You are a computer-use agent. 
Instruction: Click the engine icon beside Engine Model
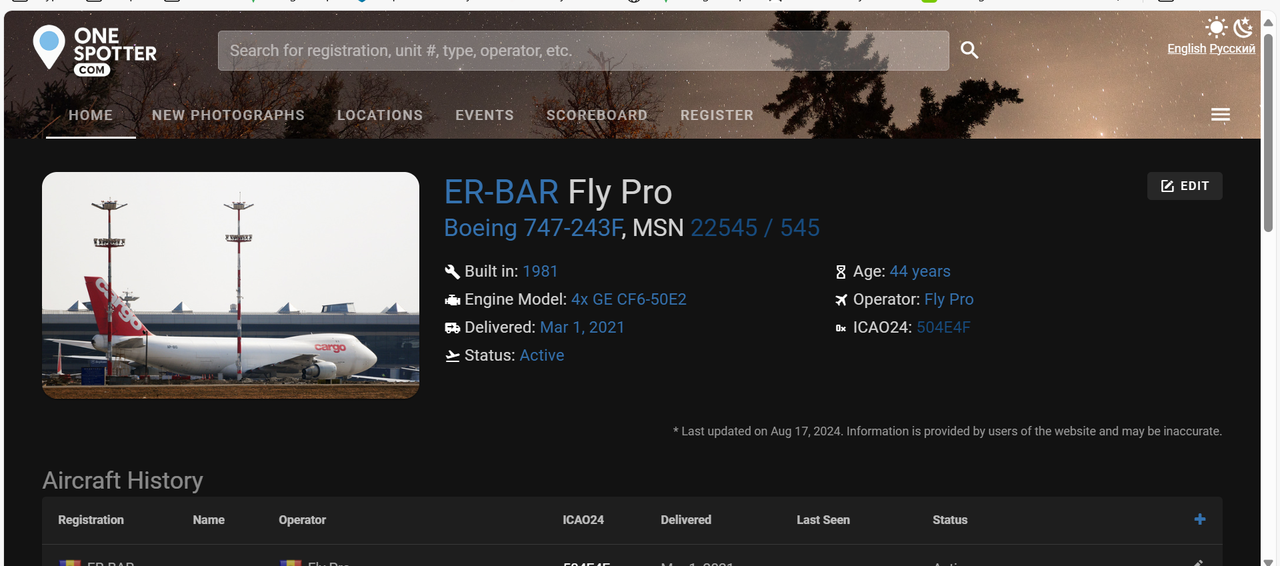pos(452,299)
